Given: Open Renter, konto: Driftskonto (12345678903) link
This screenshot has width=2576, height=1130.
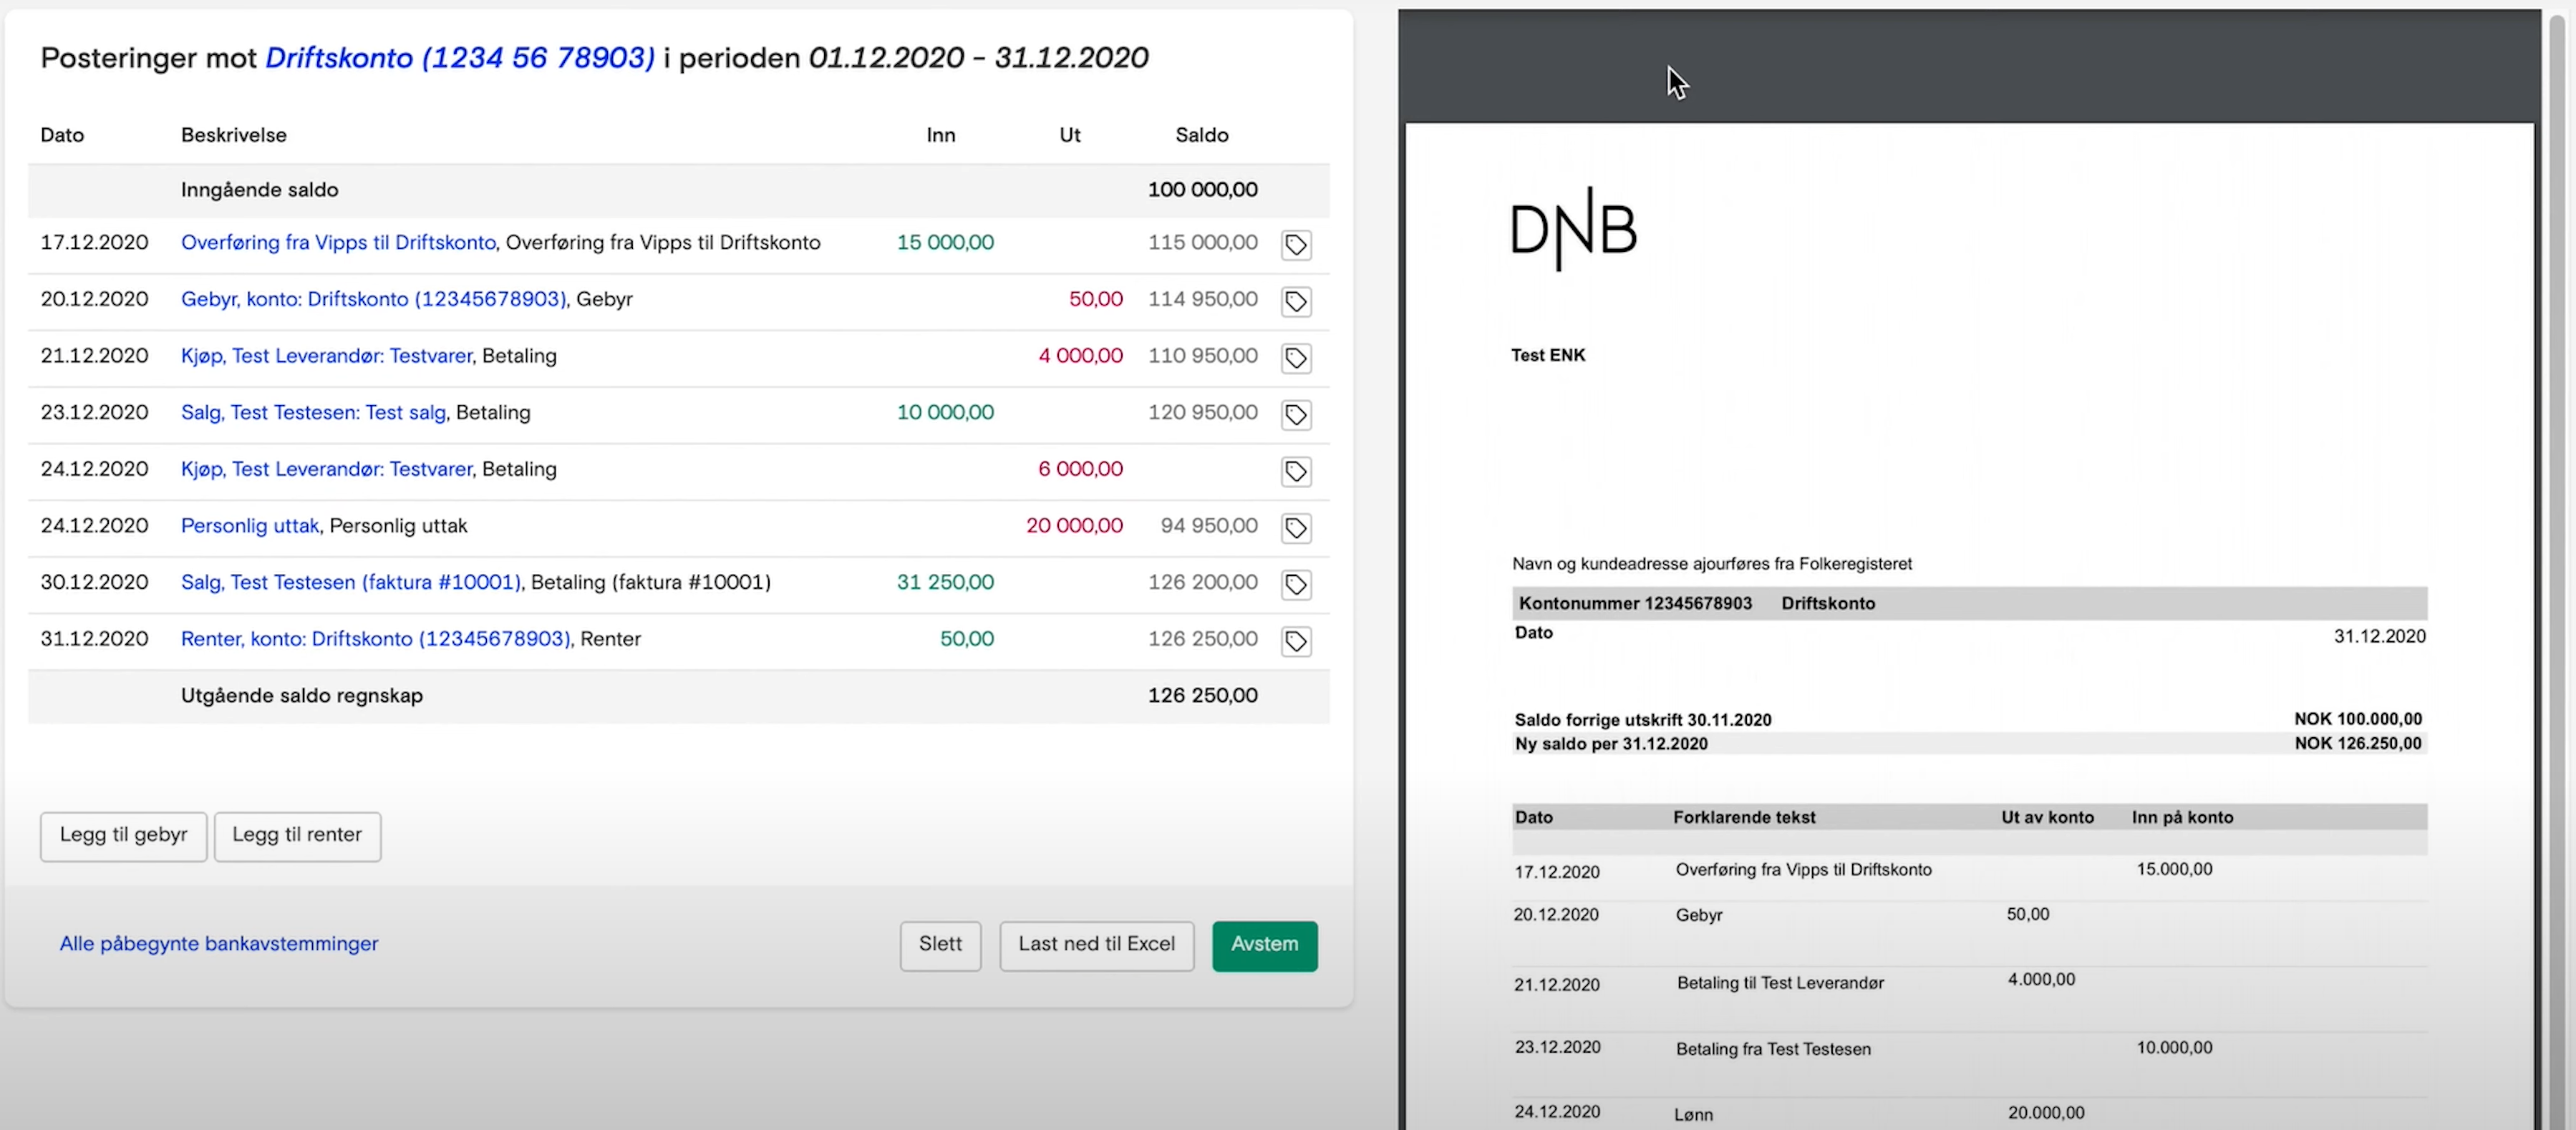Looking at the screenshot, I should [375, 639].
